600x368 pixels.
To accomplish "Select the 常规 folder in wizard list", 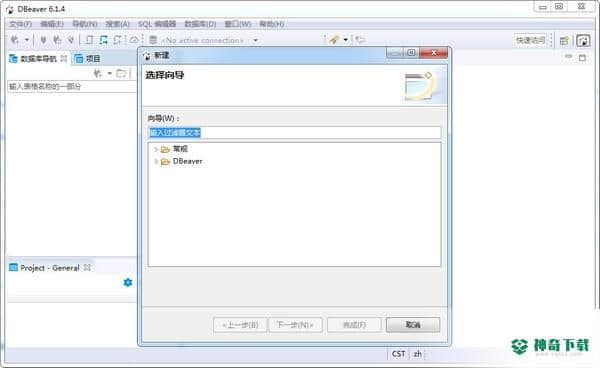I will 180,148.
